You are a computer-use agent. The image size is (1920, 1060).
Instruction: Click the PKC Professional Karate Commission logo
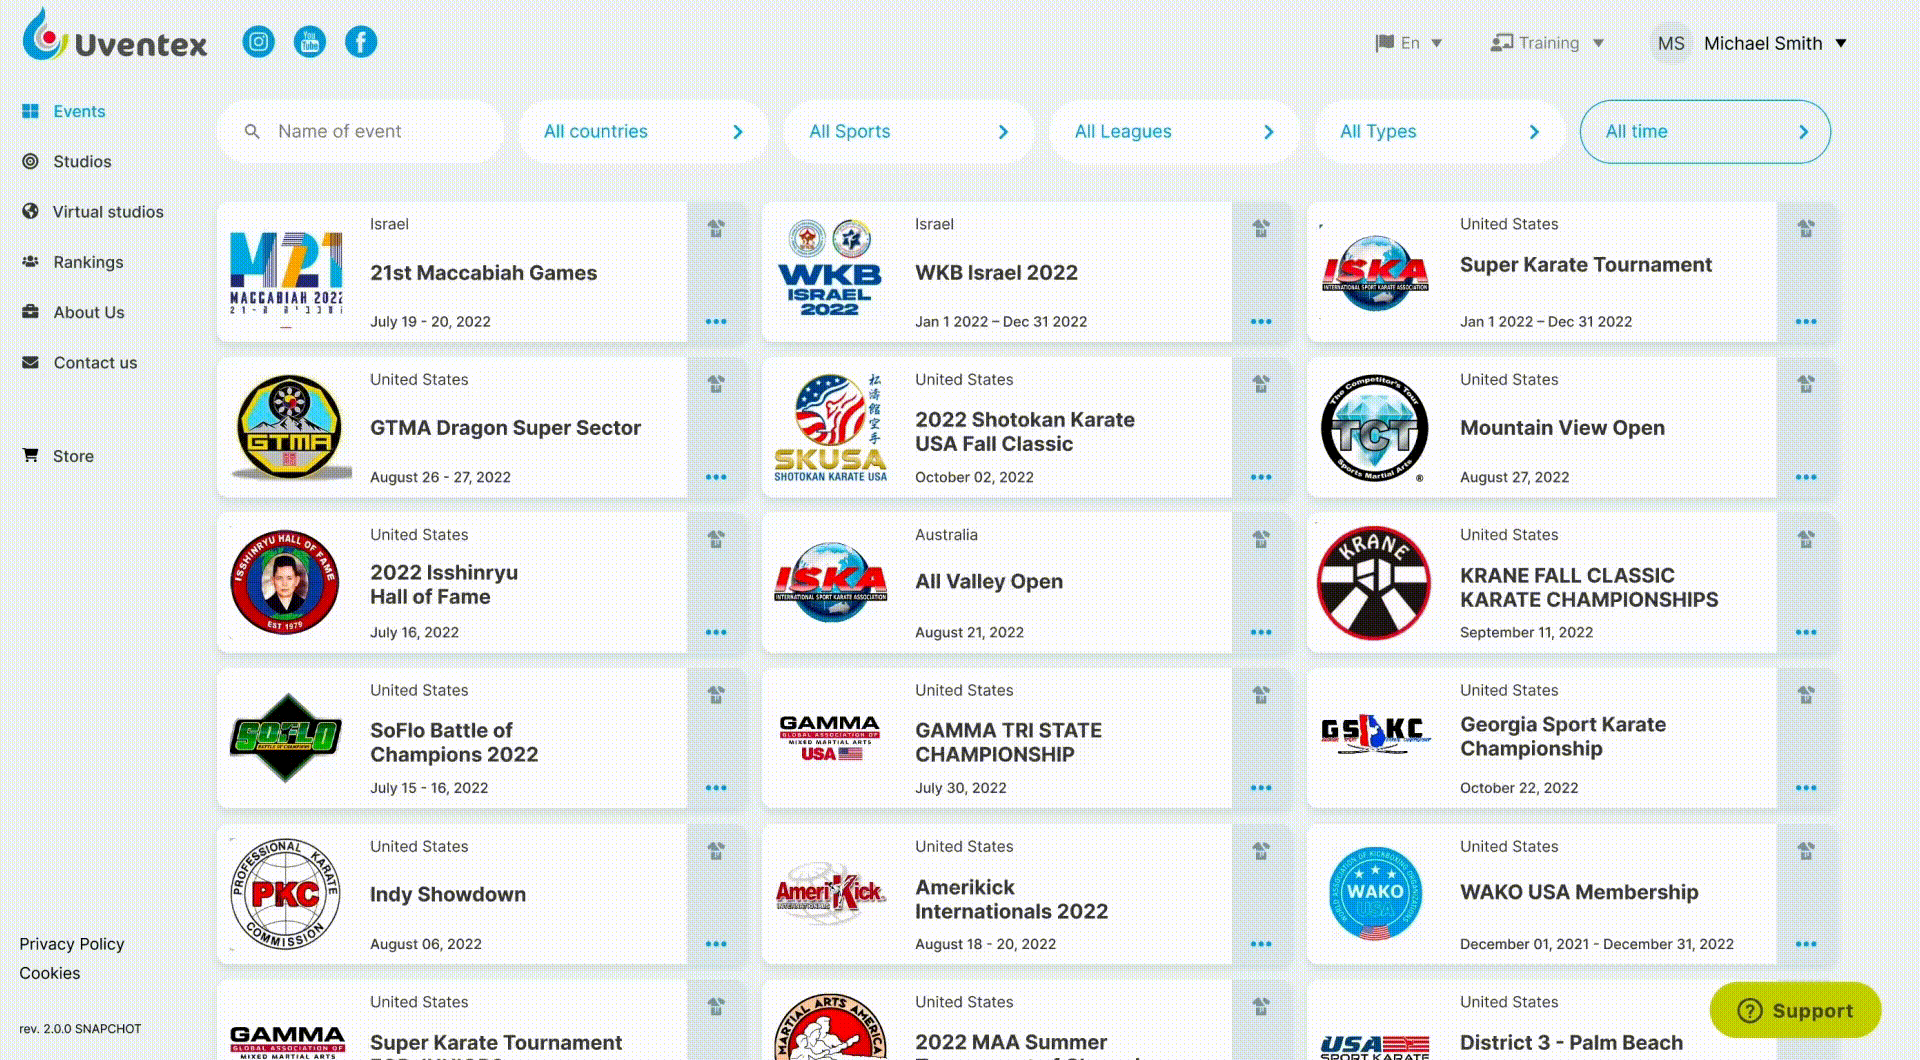pyautogui.click(x=285, y=894)
